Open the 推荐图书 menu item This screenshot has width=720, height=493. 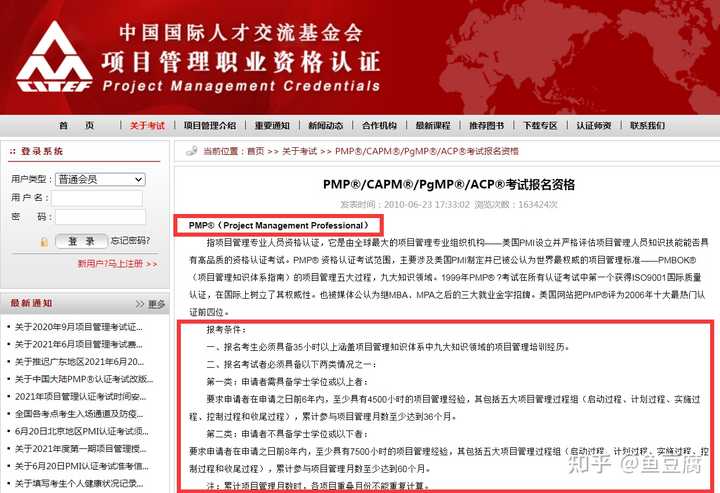click(x=486, y=125)
